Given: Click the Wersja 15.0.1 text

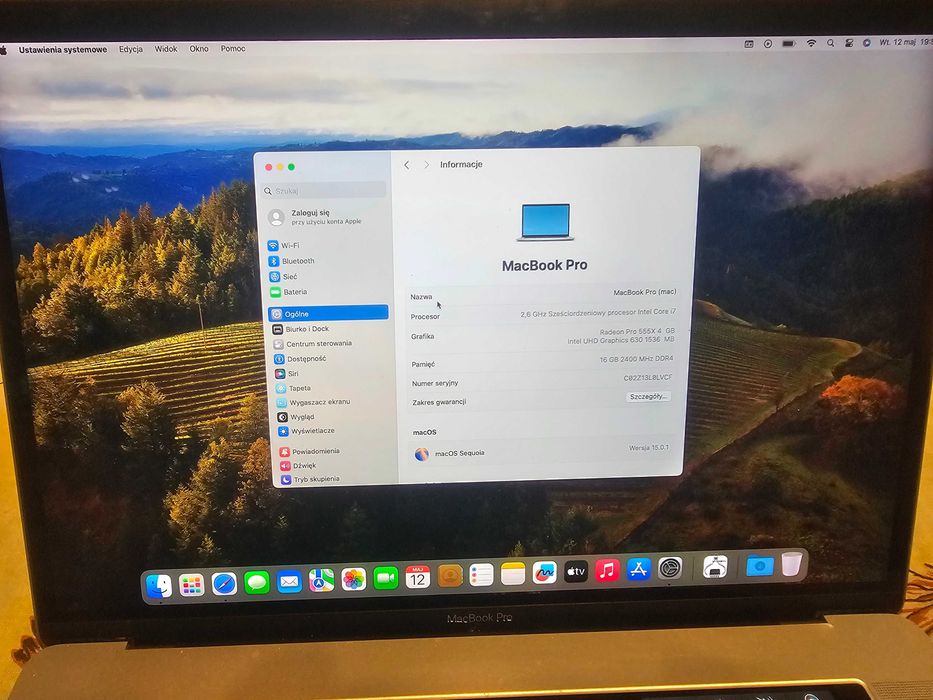Looking at the screenshot, I should click(x=649, y=448).
